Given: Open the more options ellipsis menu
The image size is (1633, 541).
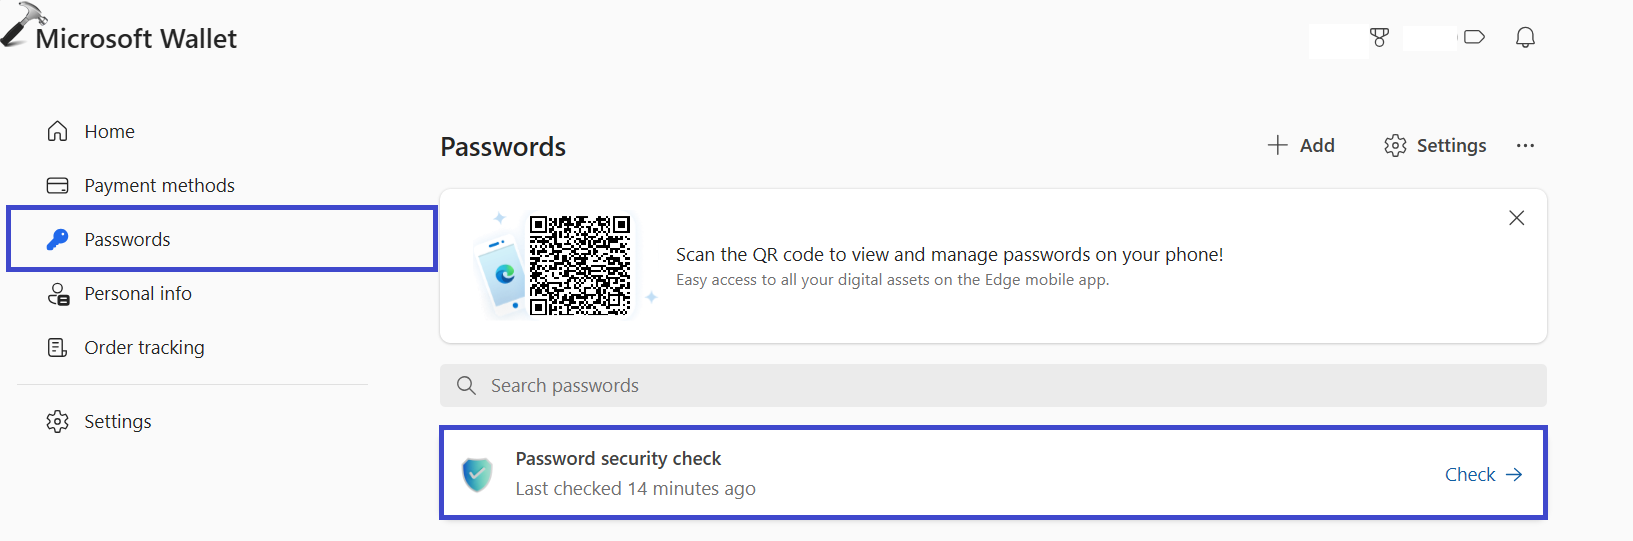Looking at the screenshot, I should click(1525, 146).
